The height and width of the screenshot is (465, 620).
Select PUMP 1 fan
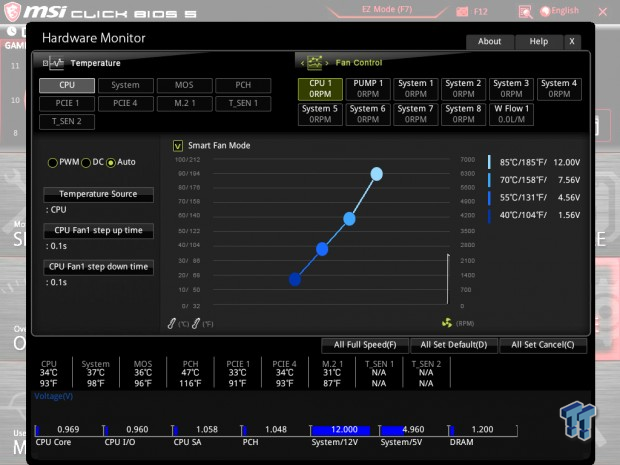368,89
